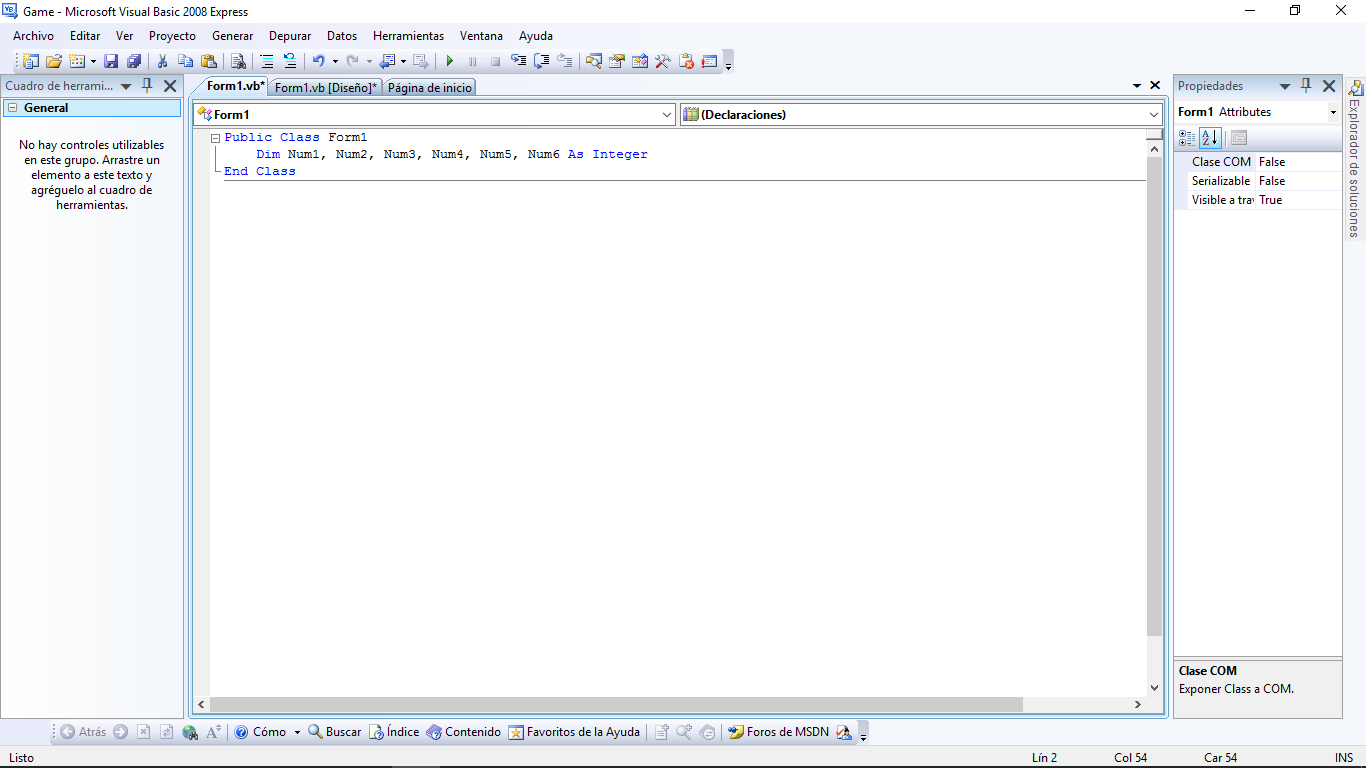1366x768 pixels.
Task: Click the Open File folder icon
Action: (x=54, y=61)
